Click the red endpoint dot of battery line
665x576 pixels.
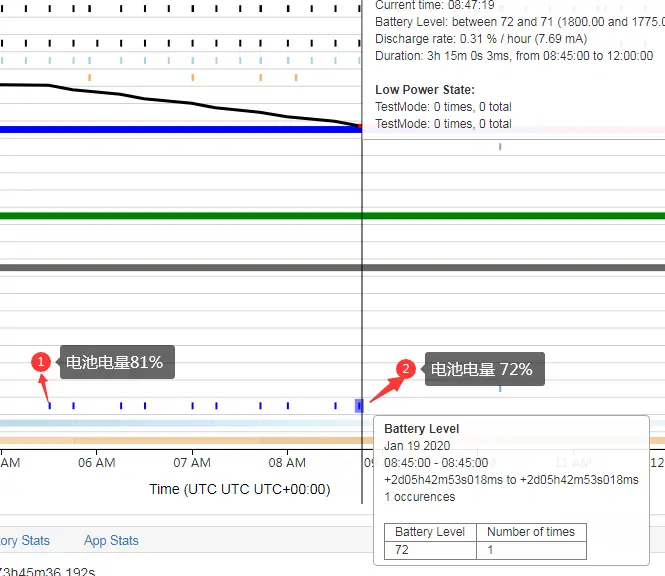tap(360, 126)
